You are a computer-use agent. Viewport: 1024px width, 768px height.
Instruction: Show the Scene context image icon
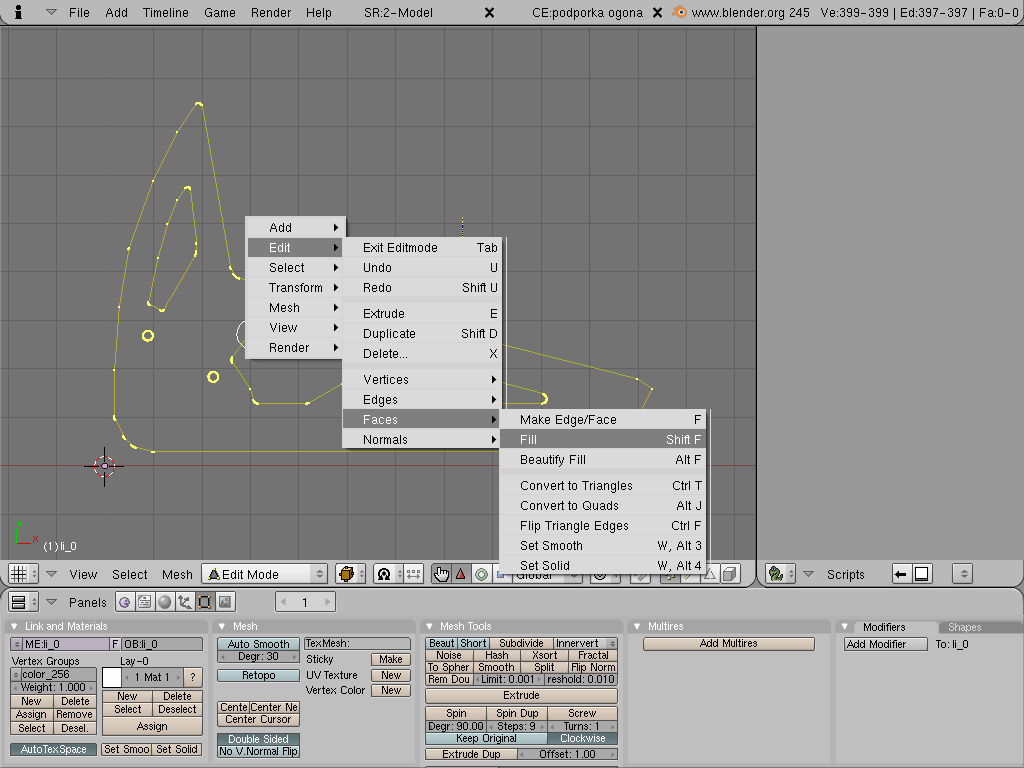tap(225, 601)
